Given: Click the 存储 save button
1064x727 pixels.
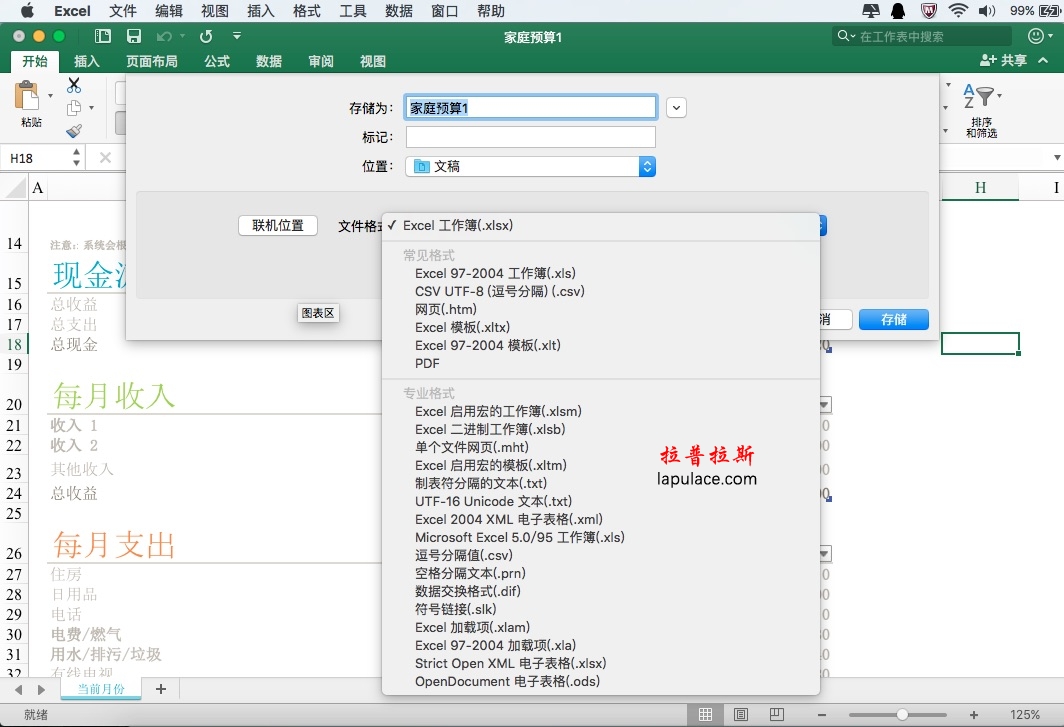Looking at the screenshot, I should pyautogui.click(x=894, y=320).
